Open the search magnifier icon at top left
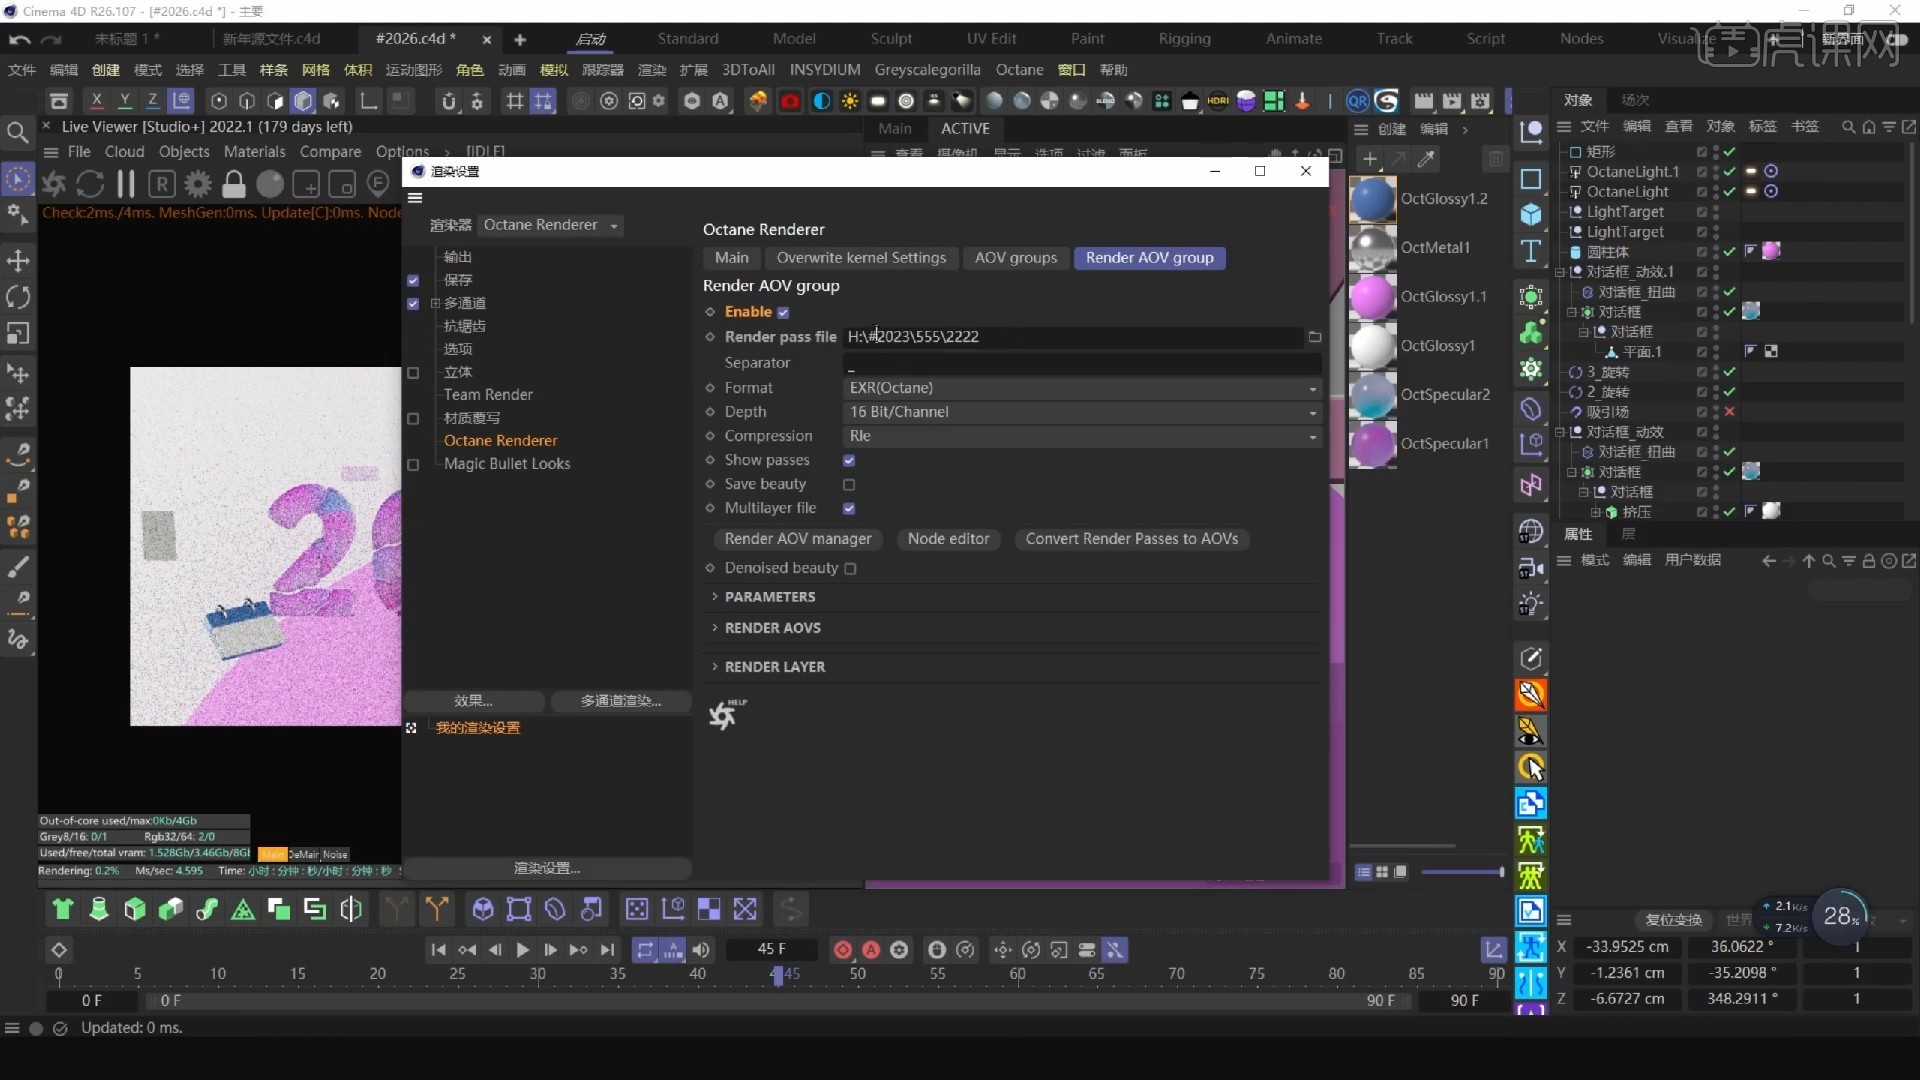Image resolution: width=1920 pixels, height=1080 pixels. (x=17, y=132)
